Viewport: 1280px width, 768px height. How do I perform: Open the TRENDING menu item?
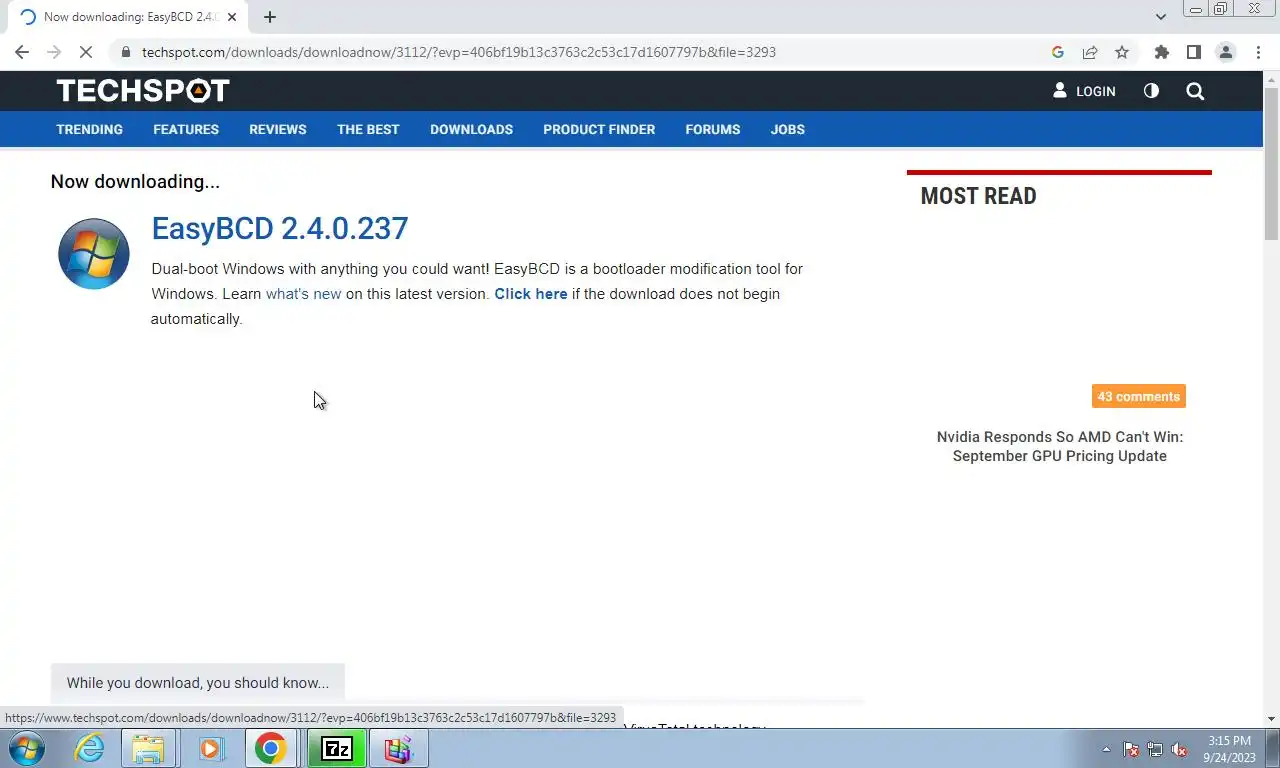tap(89, 129)
